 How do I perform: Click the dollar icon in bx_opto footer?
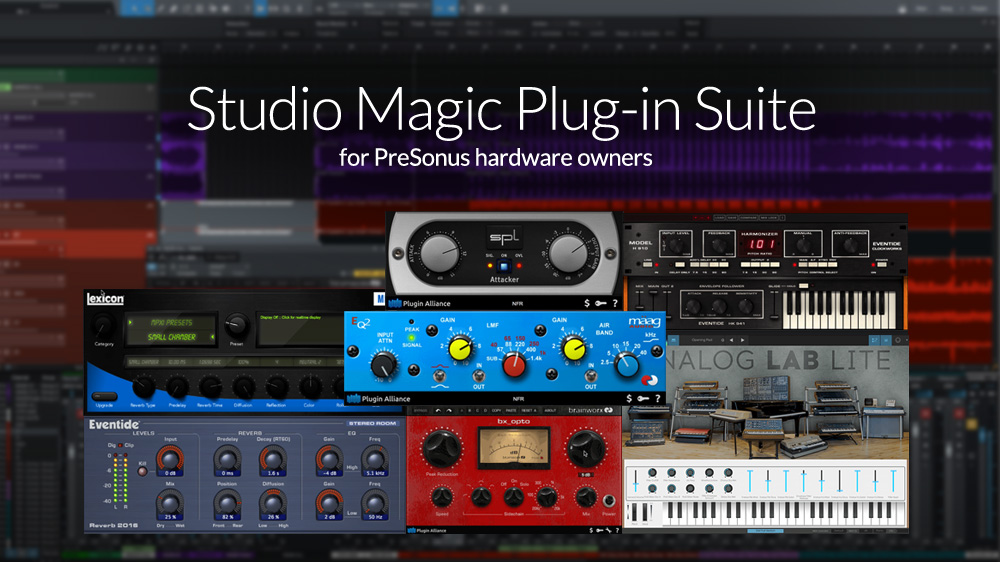(x=591, y=530)
